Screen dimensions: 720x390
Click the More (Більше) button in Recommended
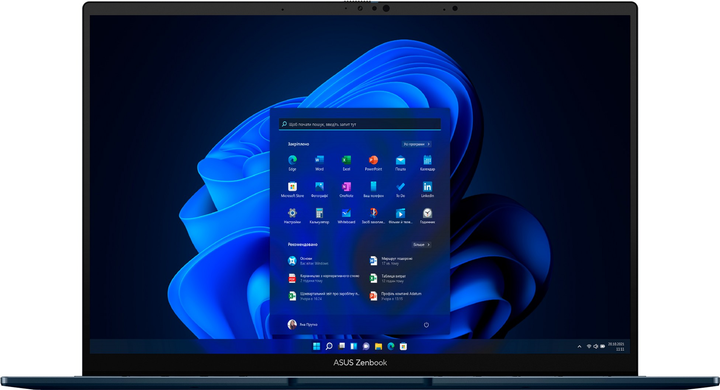pos(421,245)
